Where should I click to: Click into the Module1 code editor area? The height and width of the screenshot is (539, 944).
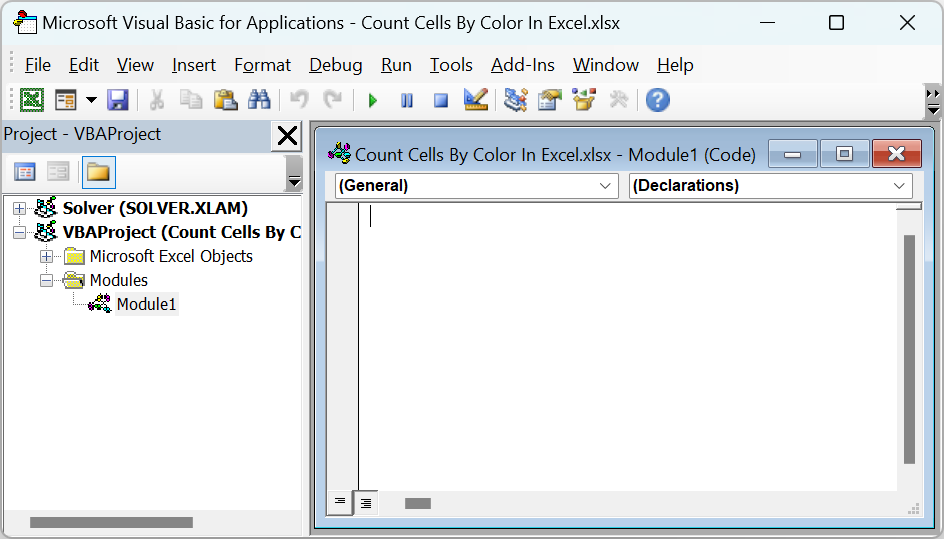(626, 349)
